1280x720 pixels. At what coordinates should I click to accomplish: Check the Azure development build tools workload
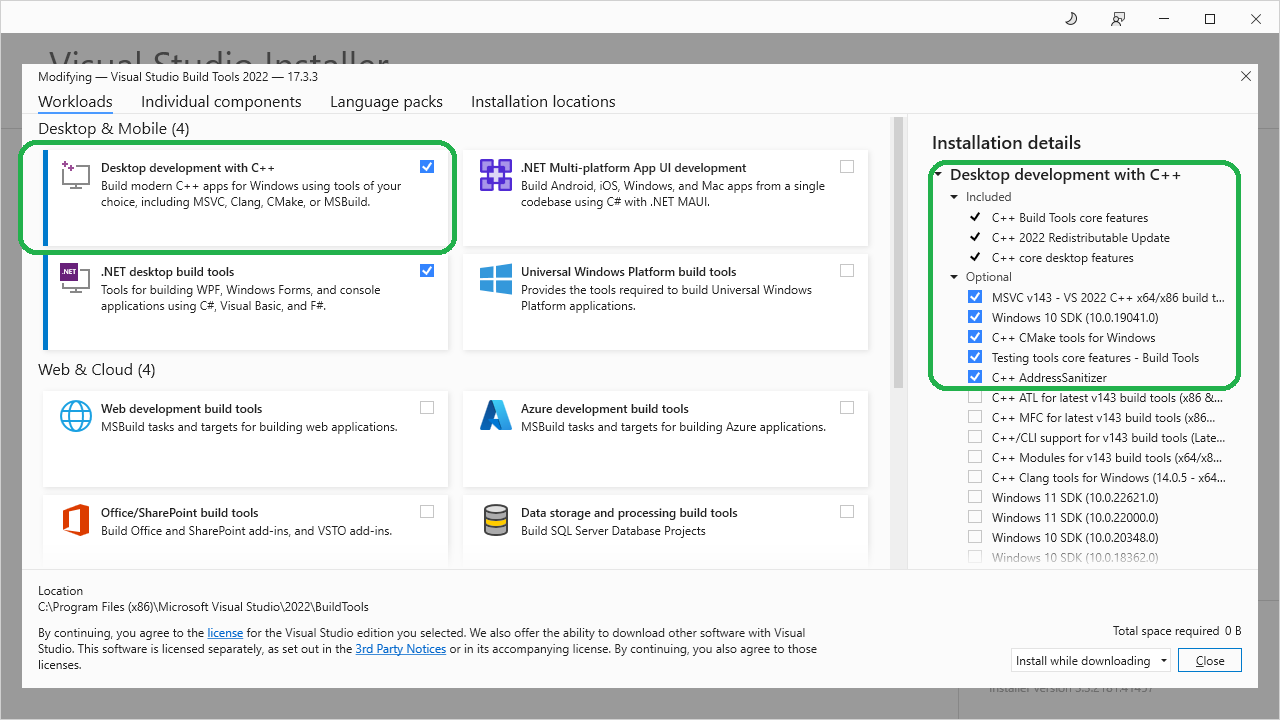point(847,407)
